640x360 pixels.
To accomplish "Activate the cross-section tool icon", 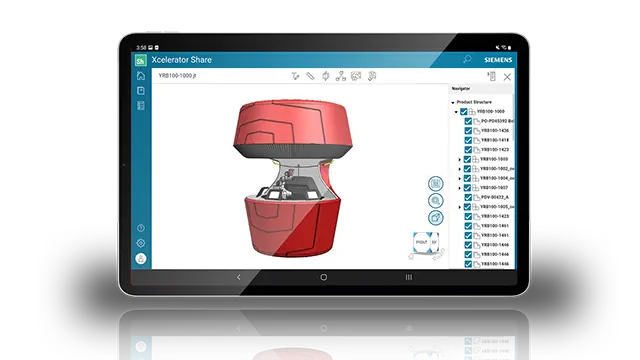I will tap(325, 76).
